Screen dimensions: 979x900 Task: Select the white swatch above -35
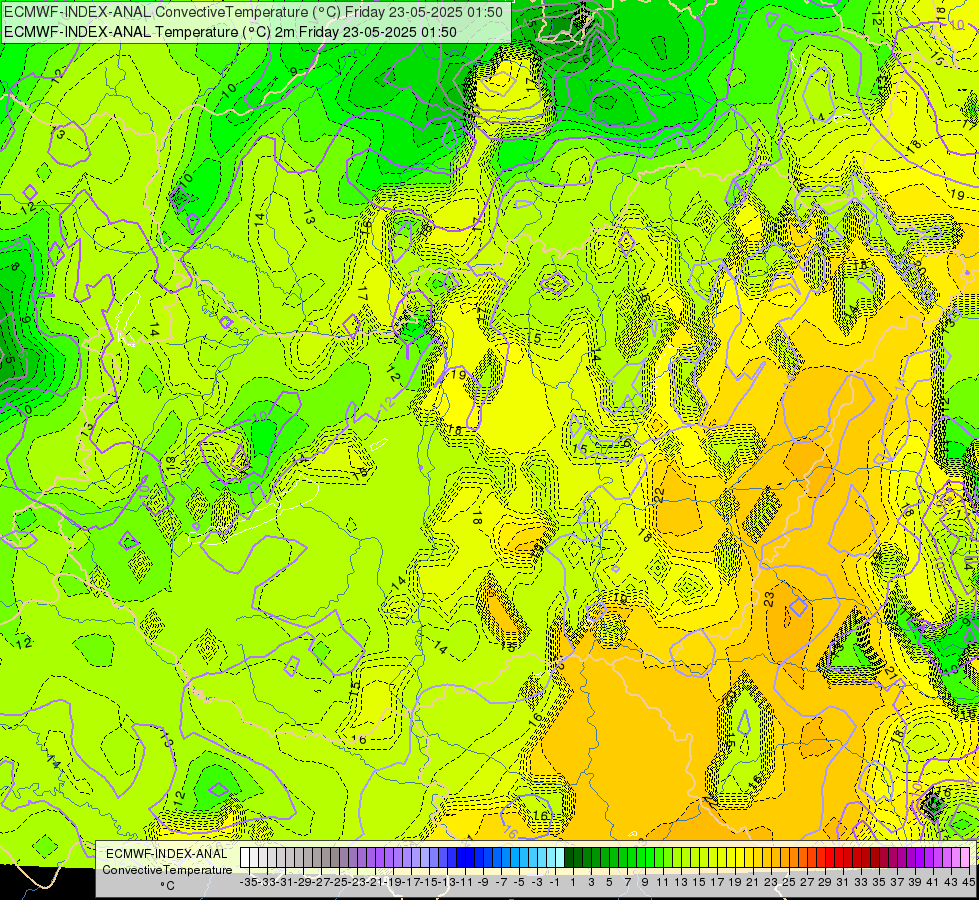(245, 858)
